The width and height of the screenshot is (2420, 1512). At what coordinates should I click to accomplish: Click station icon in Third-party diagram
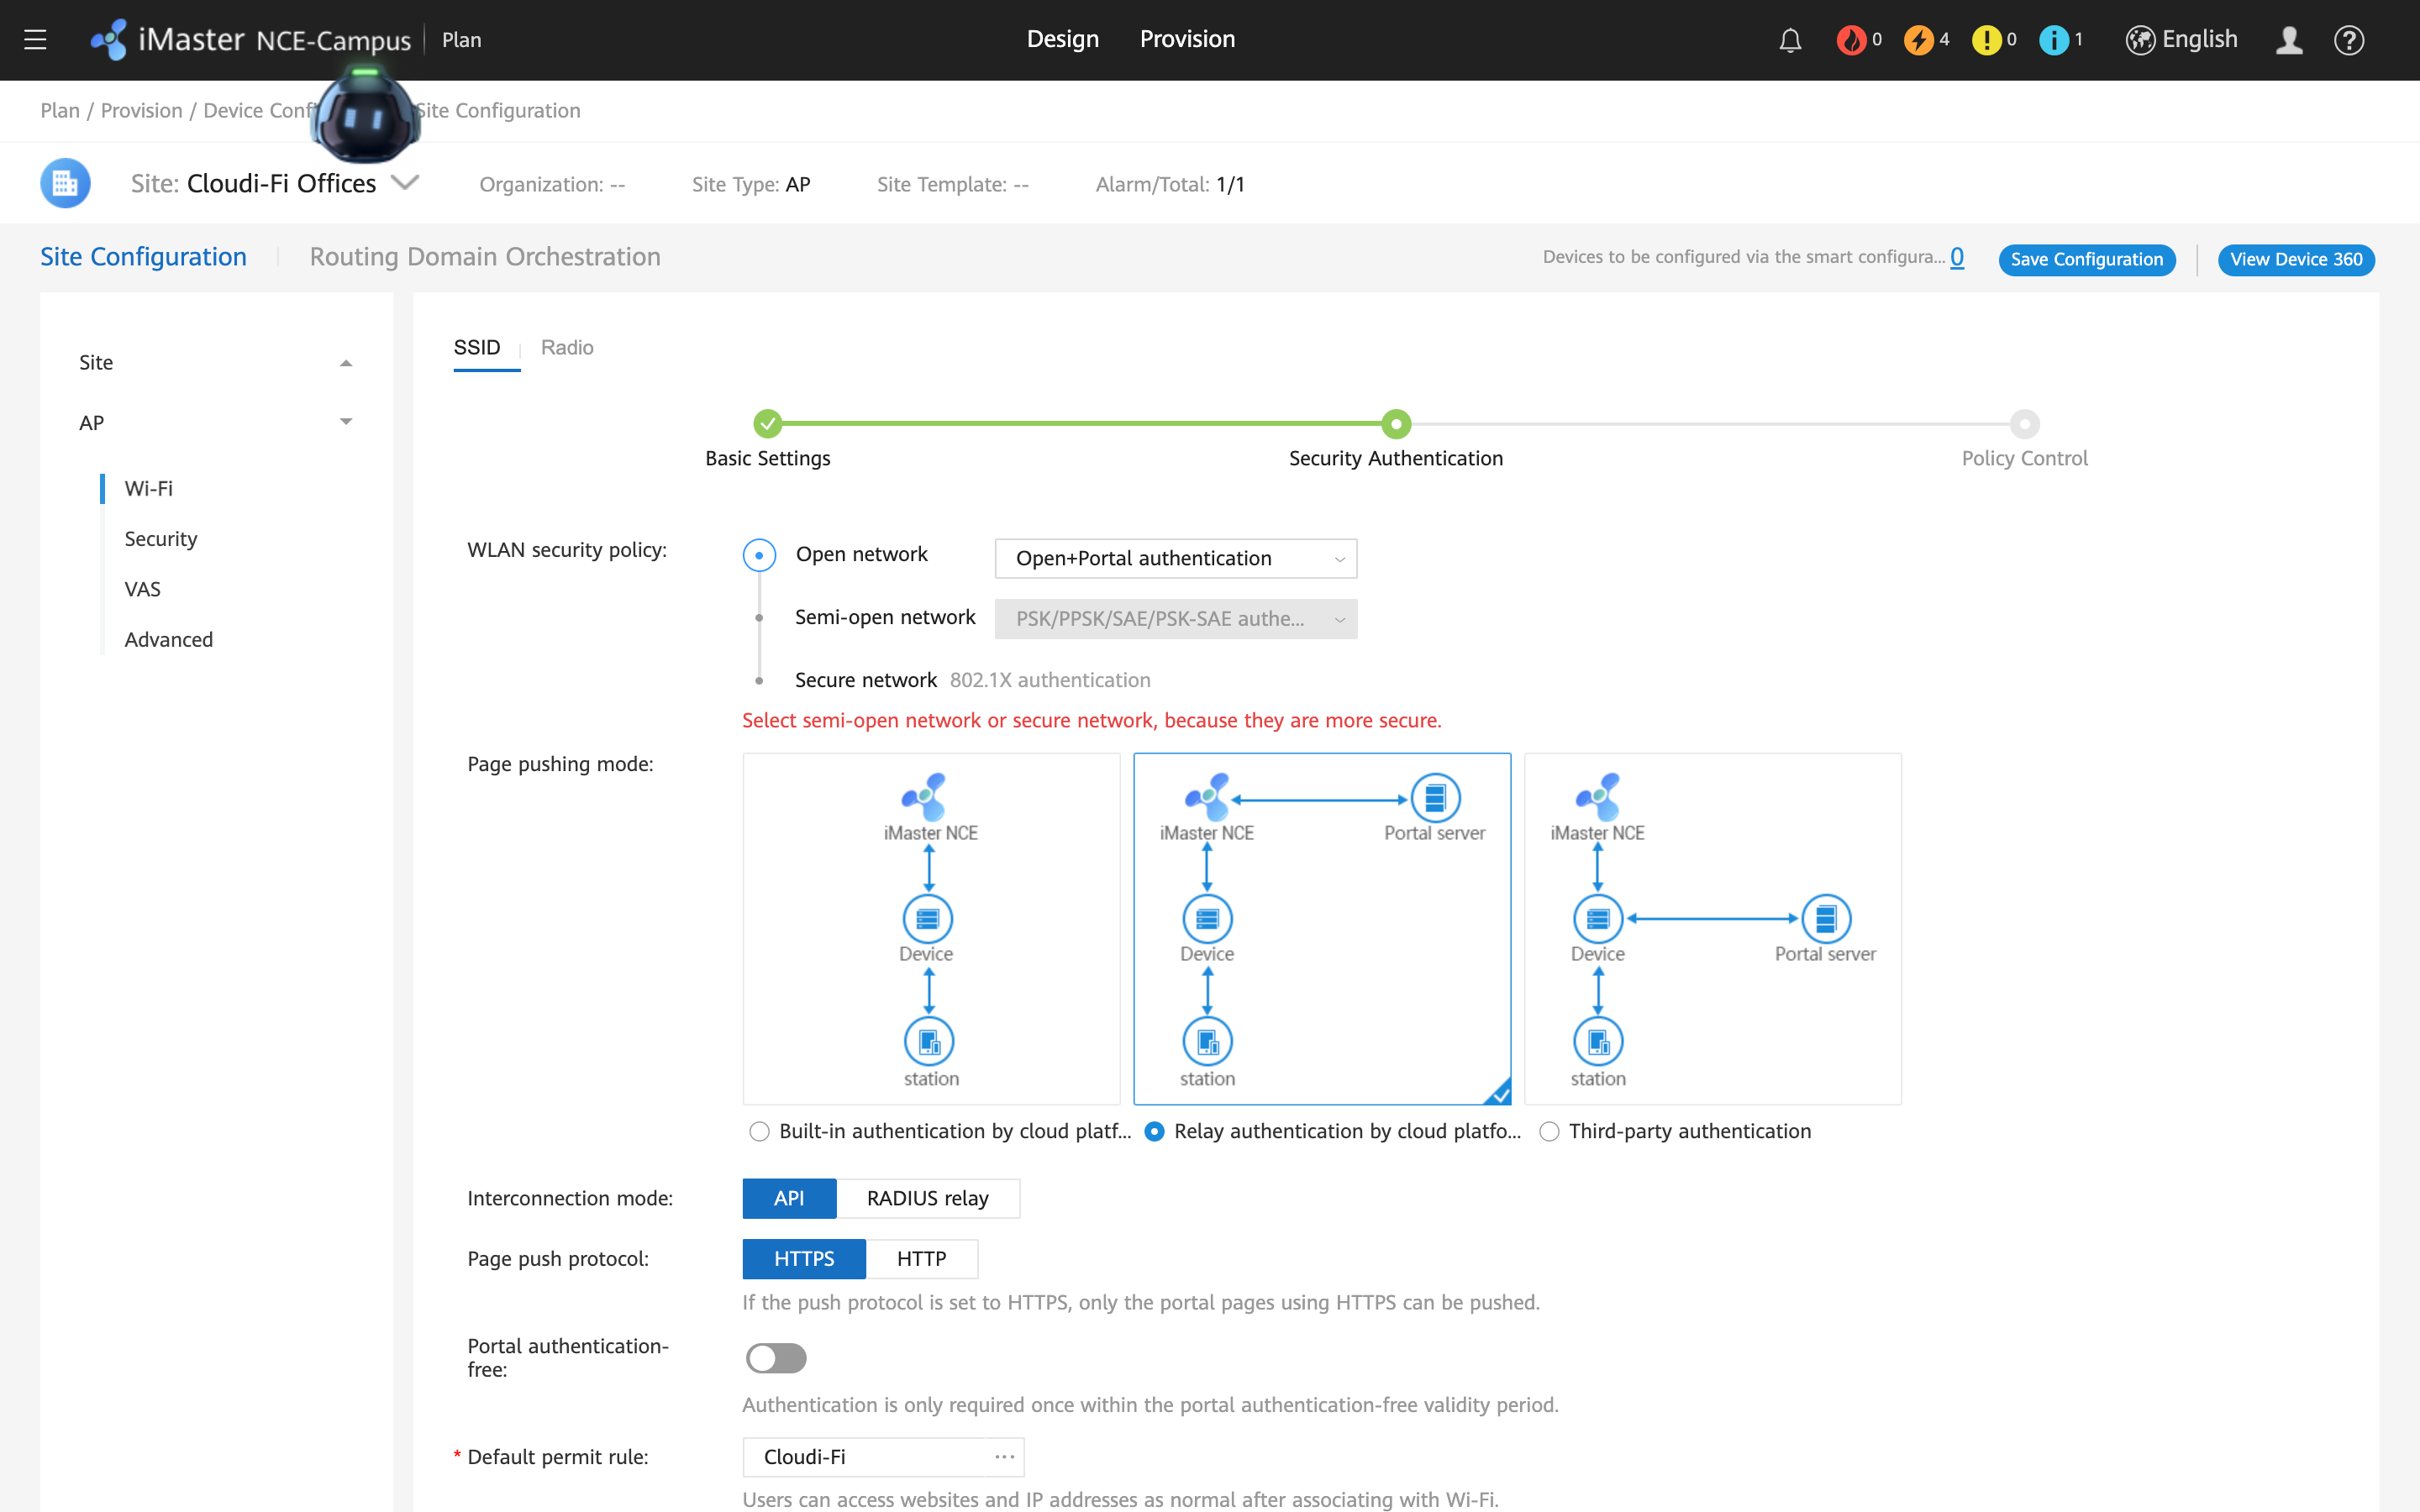1598,1042
